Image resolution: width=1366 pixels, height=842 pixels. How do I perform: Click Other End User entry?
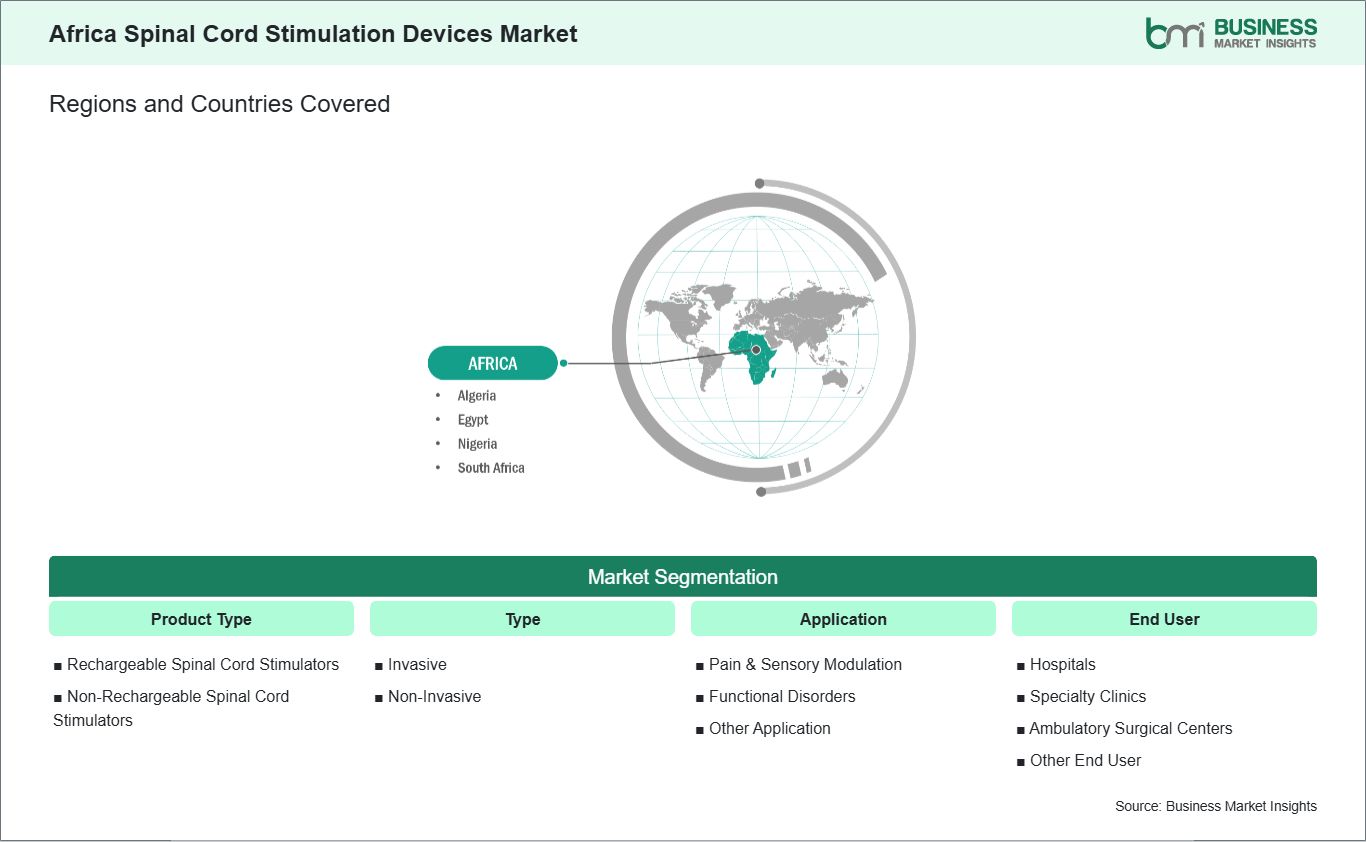point(1078,760)
